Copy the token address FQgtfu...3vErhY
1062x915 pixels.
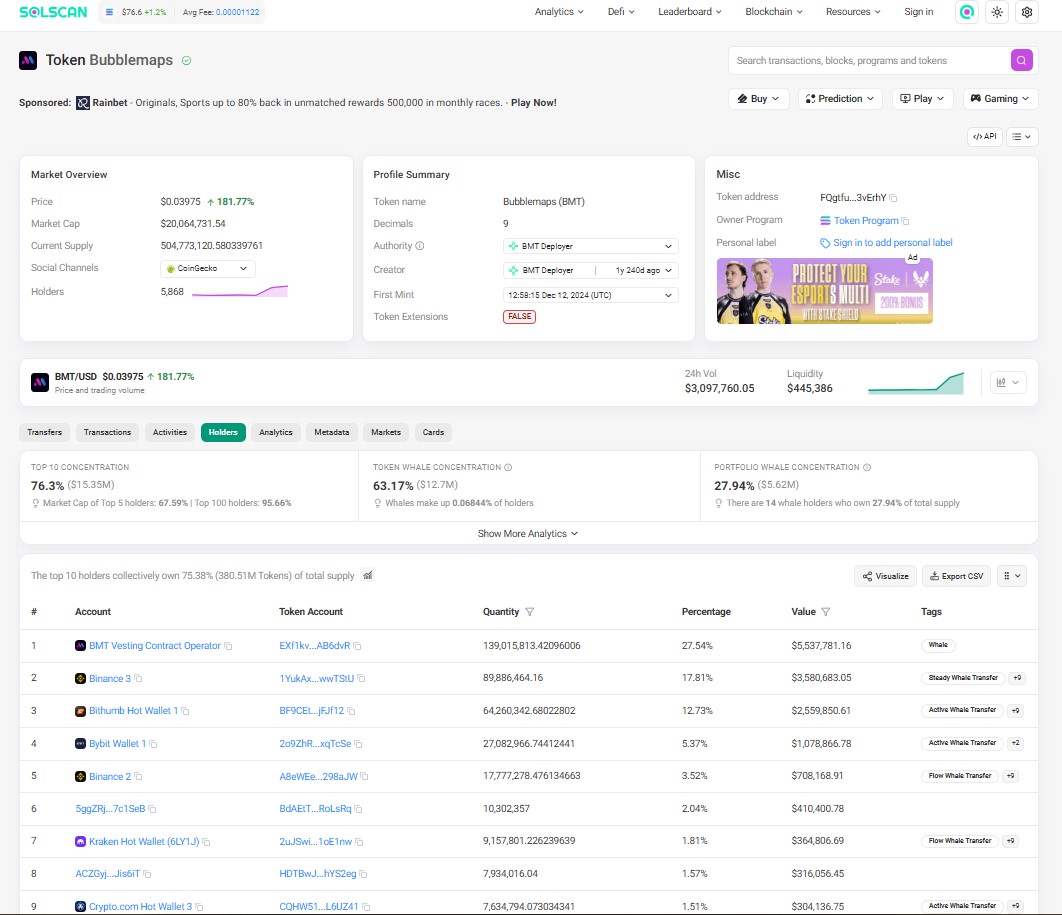coord(893,198)
